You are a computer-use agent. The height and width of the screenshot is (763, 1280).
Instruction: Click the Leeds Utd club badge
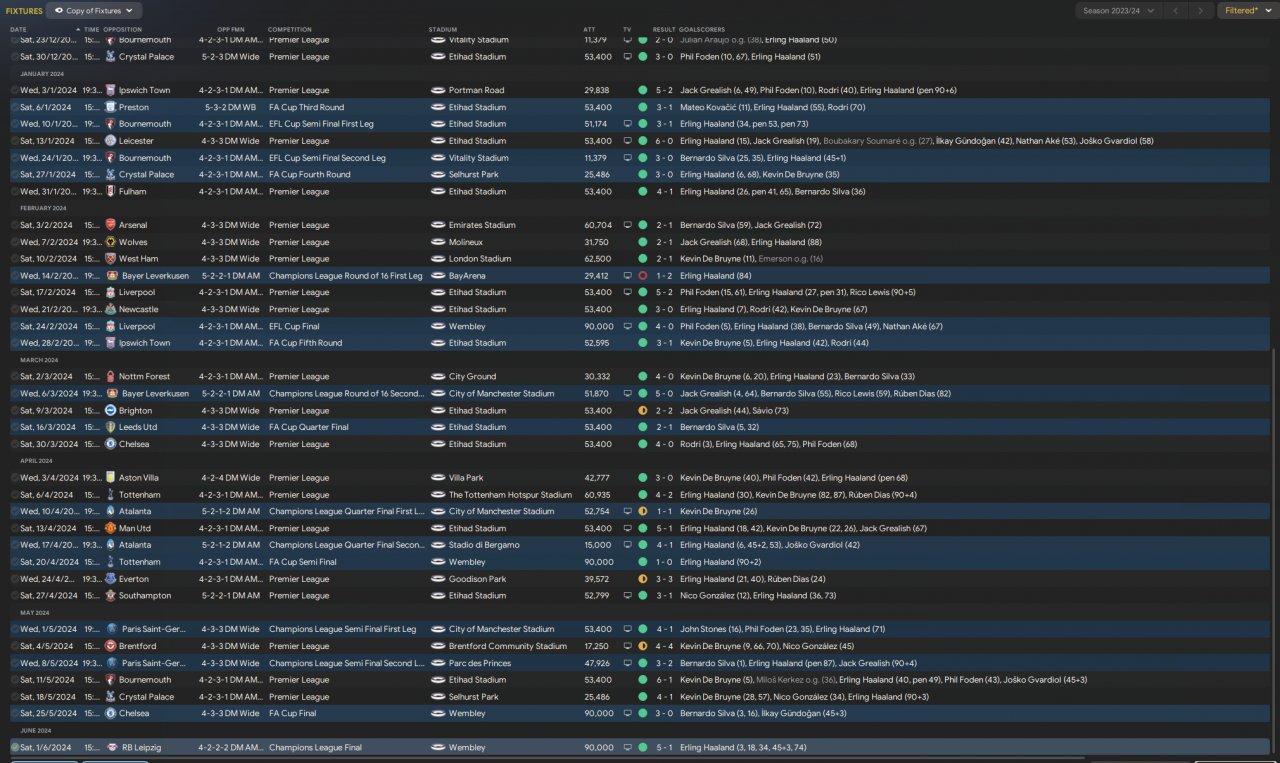click(x=110, y=427)
